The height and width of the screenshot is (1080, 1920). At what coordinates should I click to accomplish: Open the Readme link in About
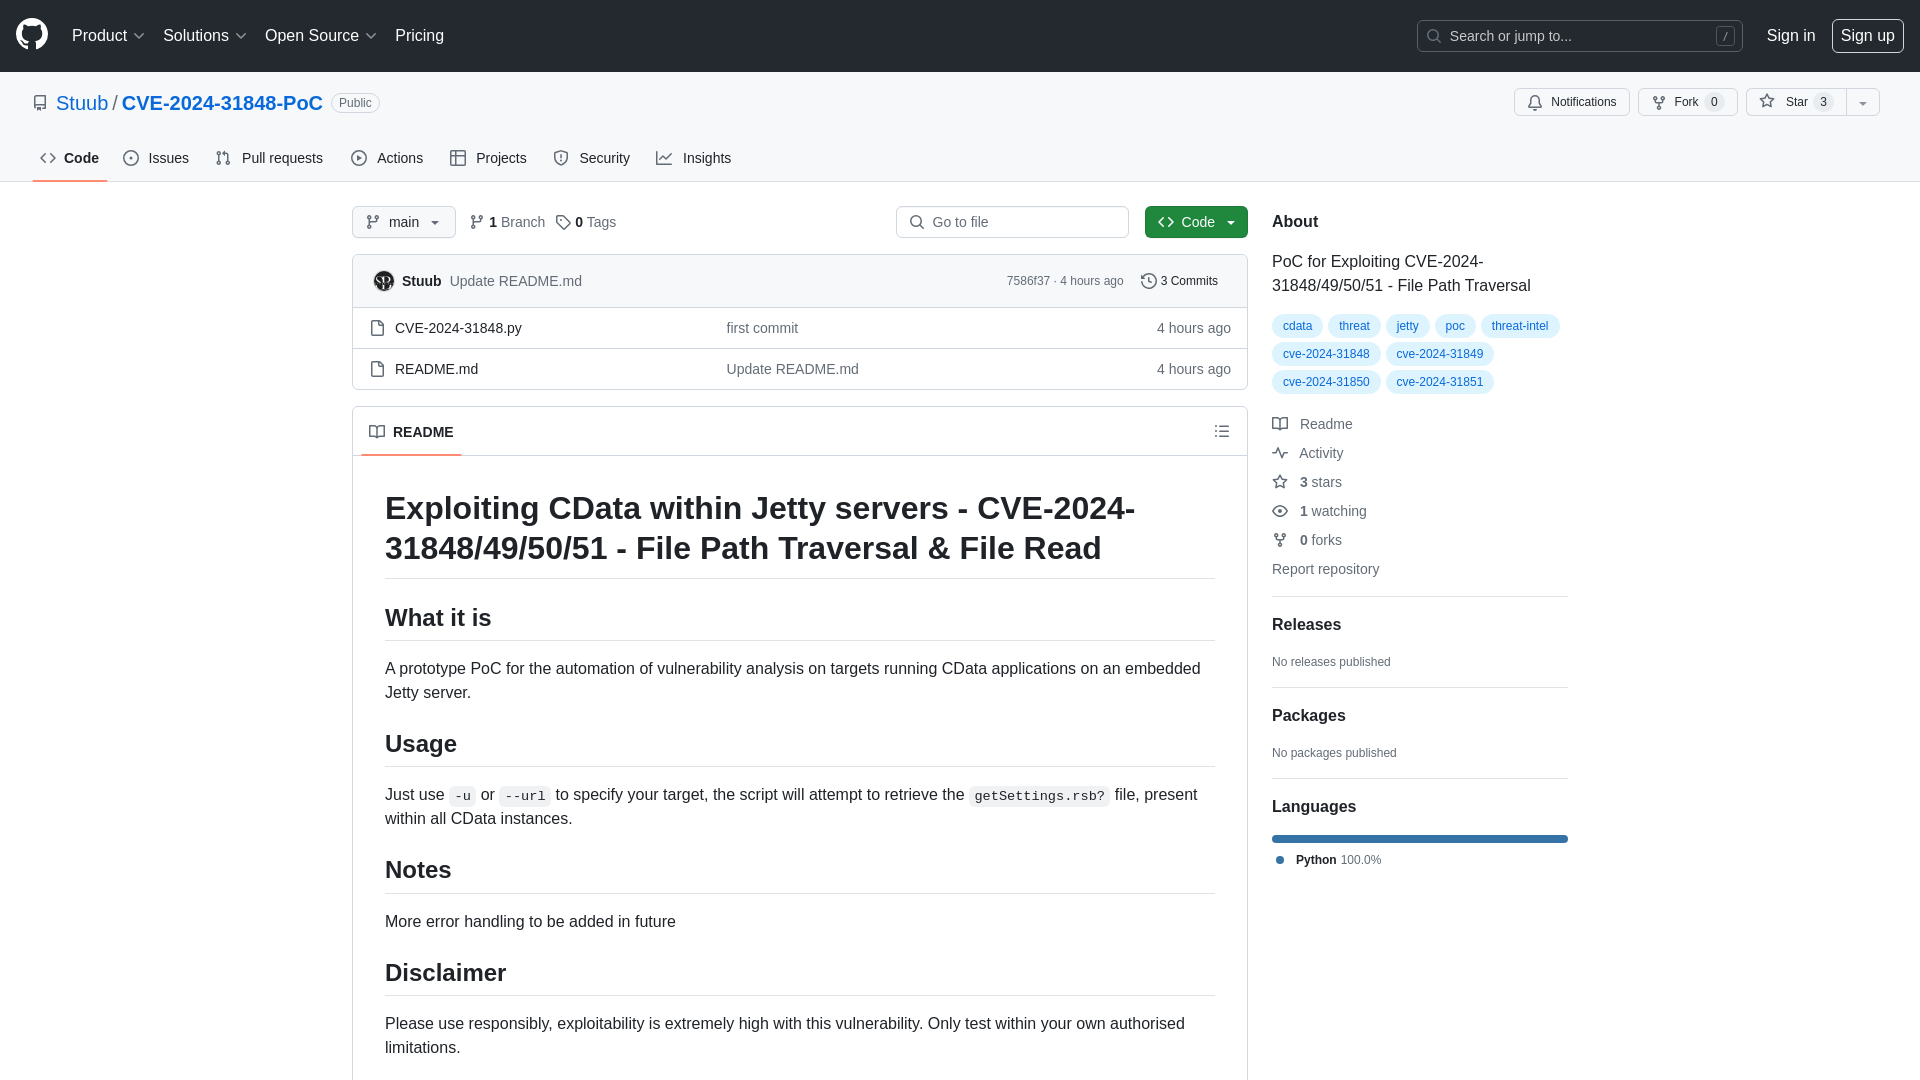1312,424
